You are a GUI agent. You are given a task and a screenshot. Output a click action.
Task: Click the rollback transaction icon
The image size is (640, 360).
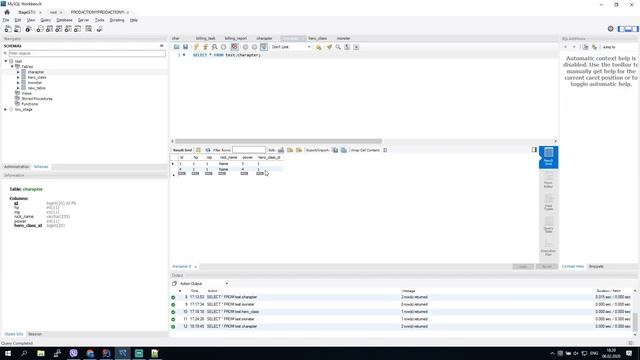pos(254,47)
